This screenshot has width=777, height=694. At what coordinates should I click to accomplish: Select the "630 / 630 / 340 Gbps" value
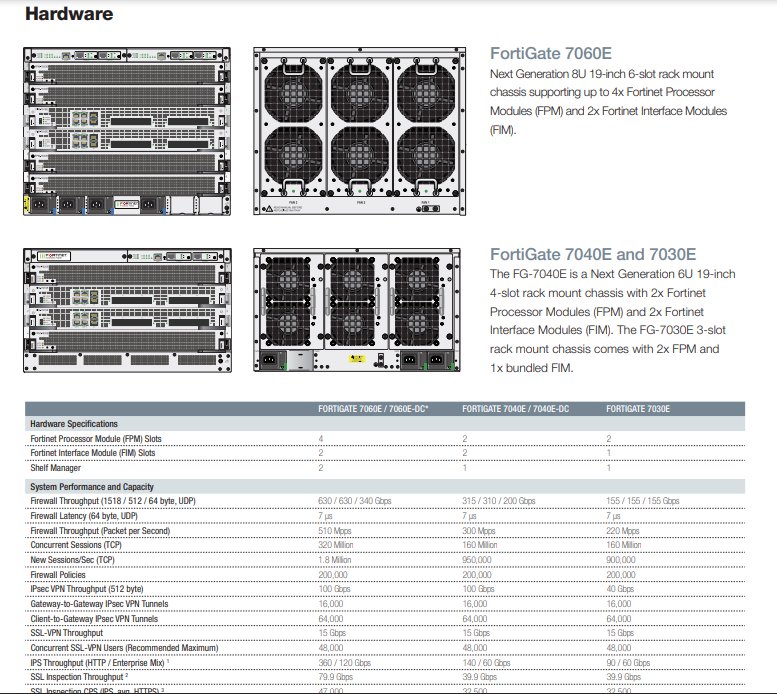tap(355, 501)
